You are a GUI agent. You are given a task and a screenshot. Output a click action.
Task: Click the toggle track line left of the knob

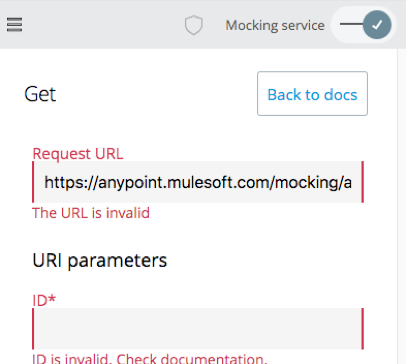tap(351, 24)
